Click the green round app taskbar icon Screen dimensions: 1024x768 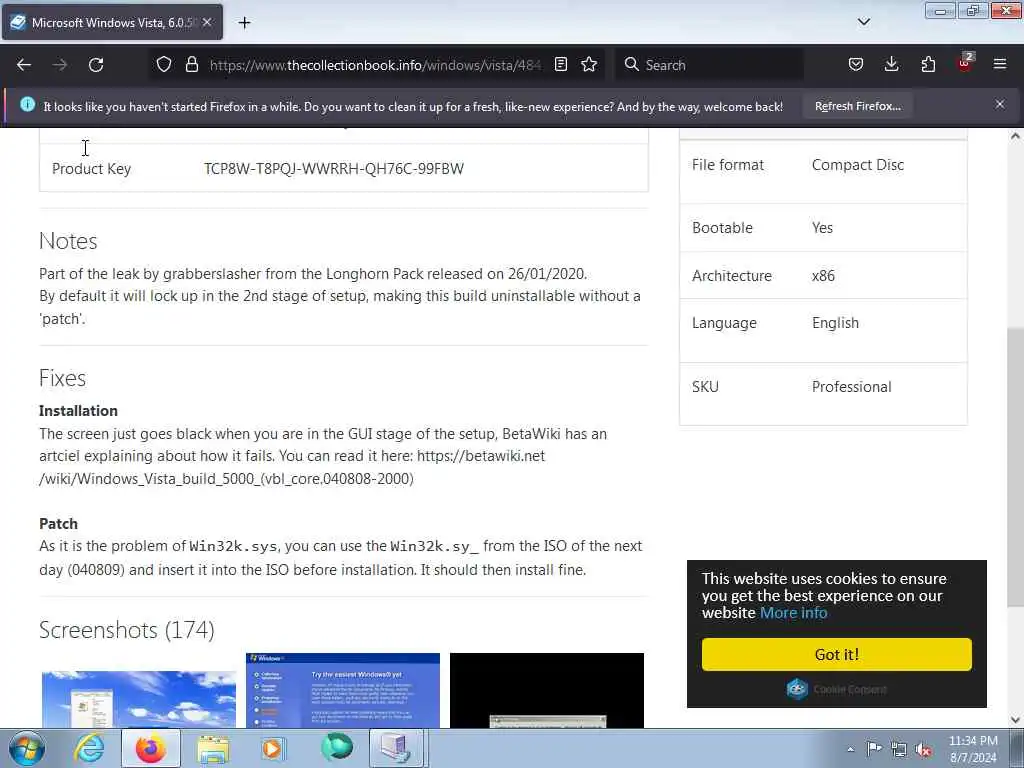336,747
